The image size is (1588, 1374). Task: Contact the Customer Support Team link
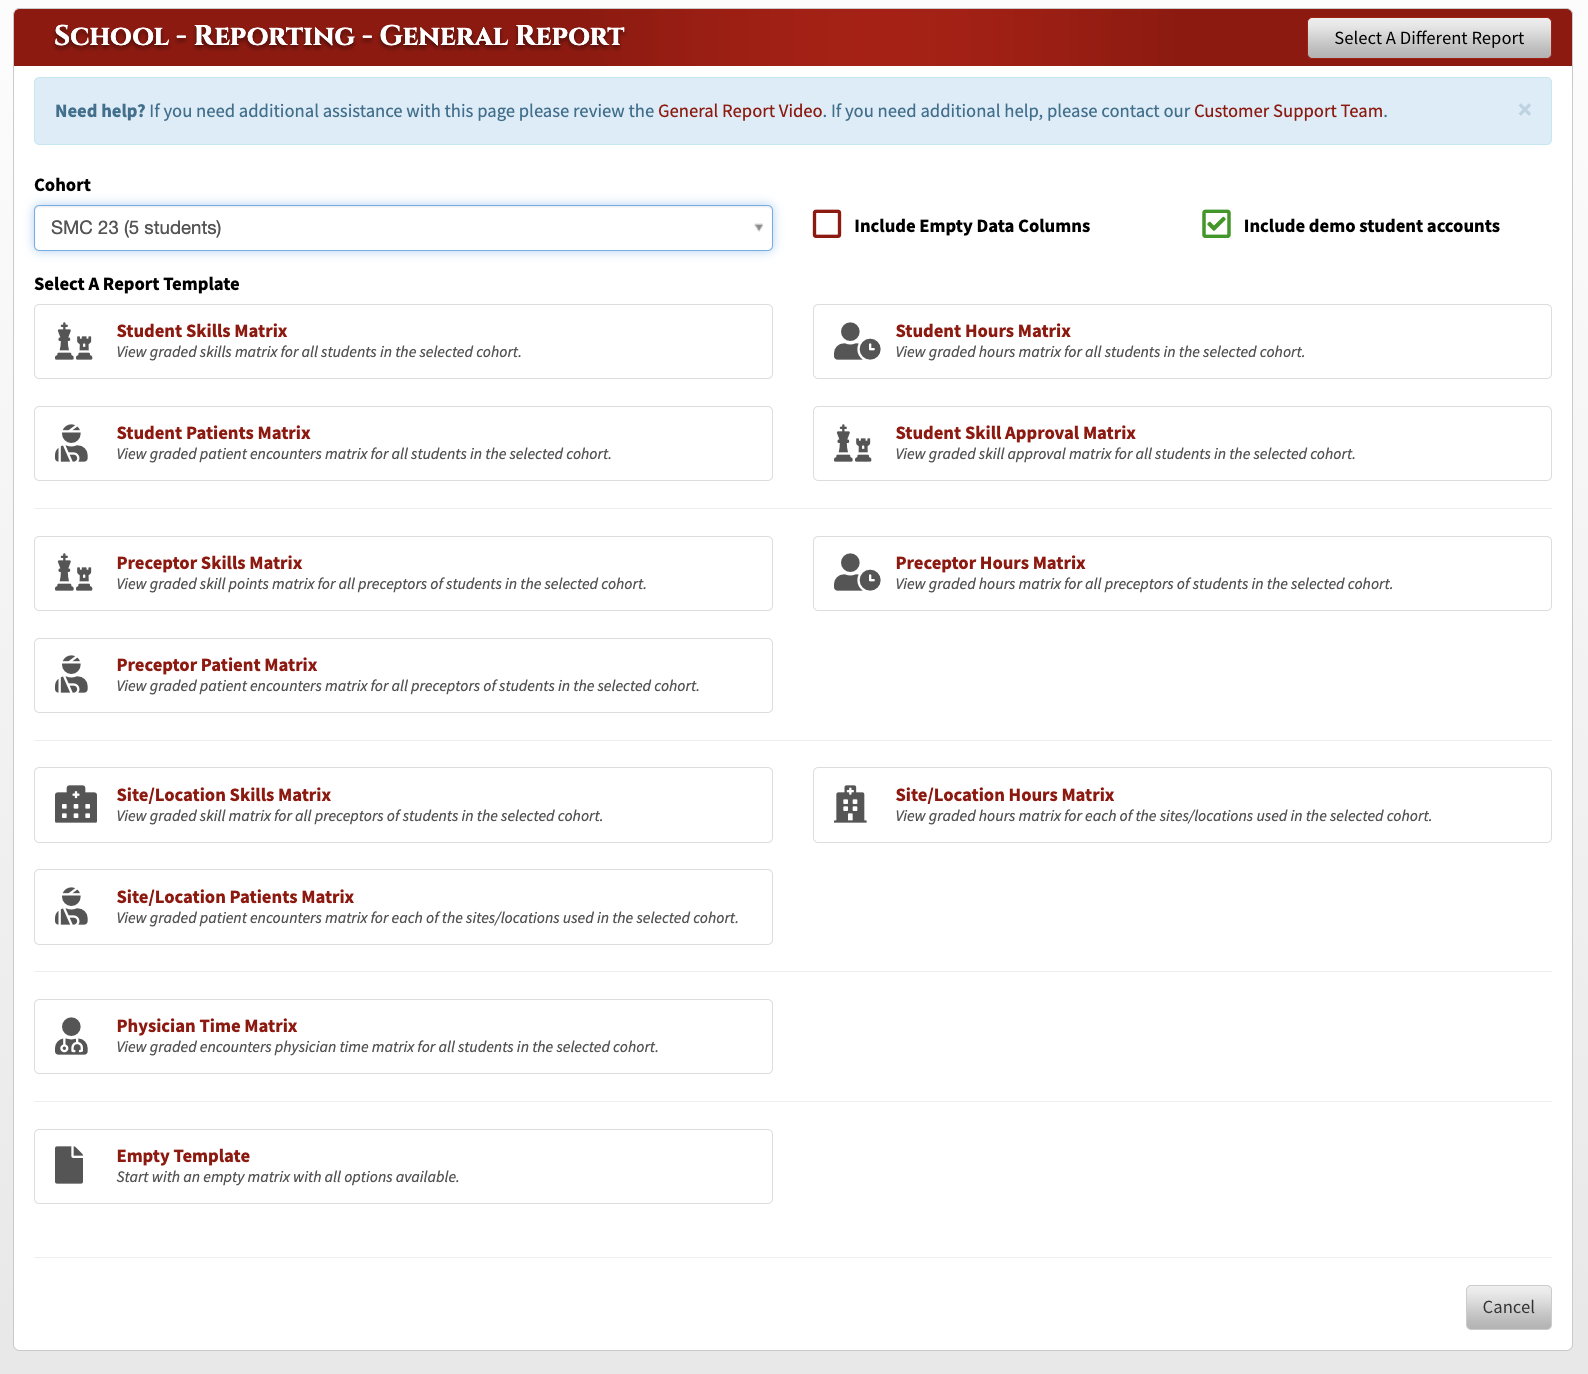(1288, 111)
